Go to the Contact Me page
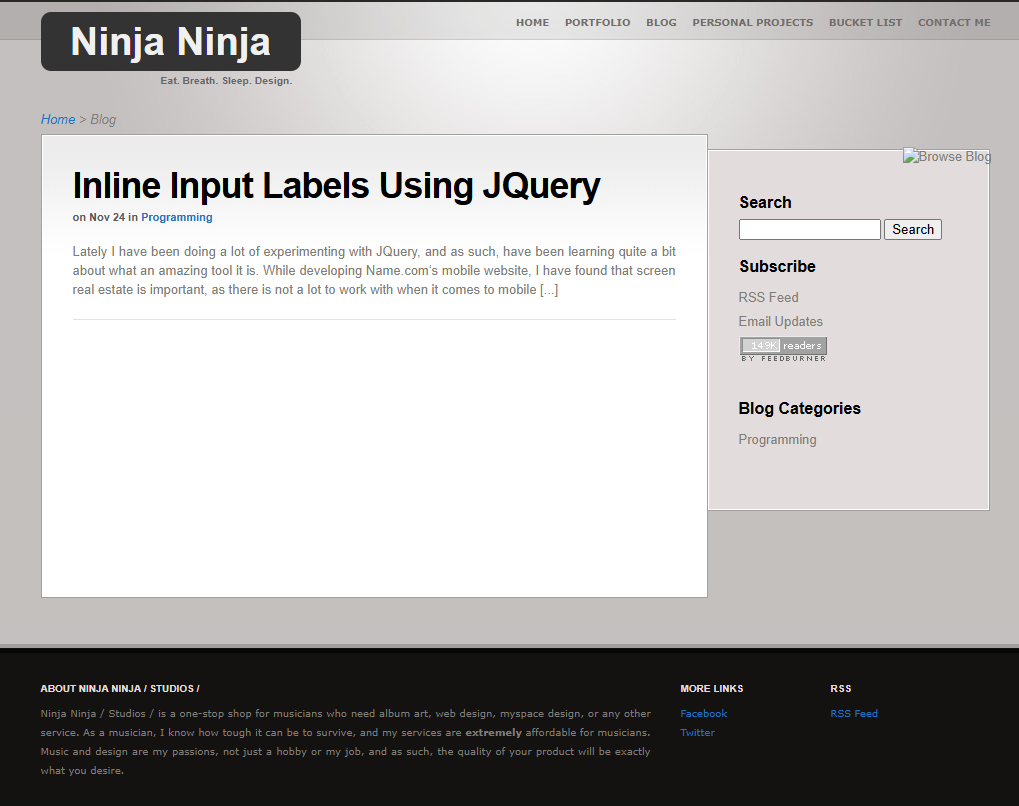1019x806 pixels. point(954,23)
